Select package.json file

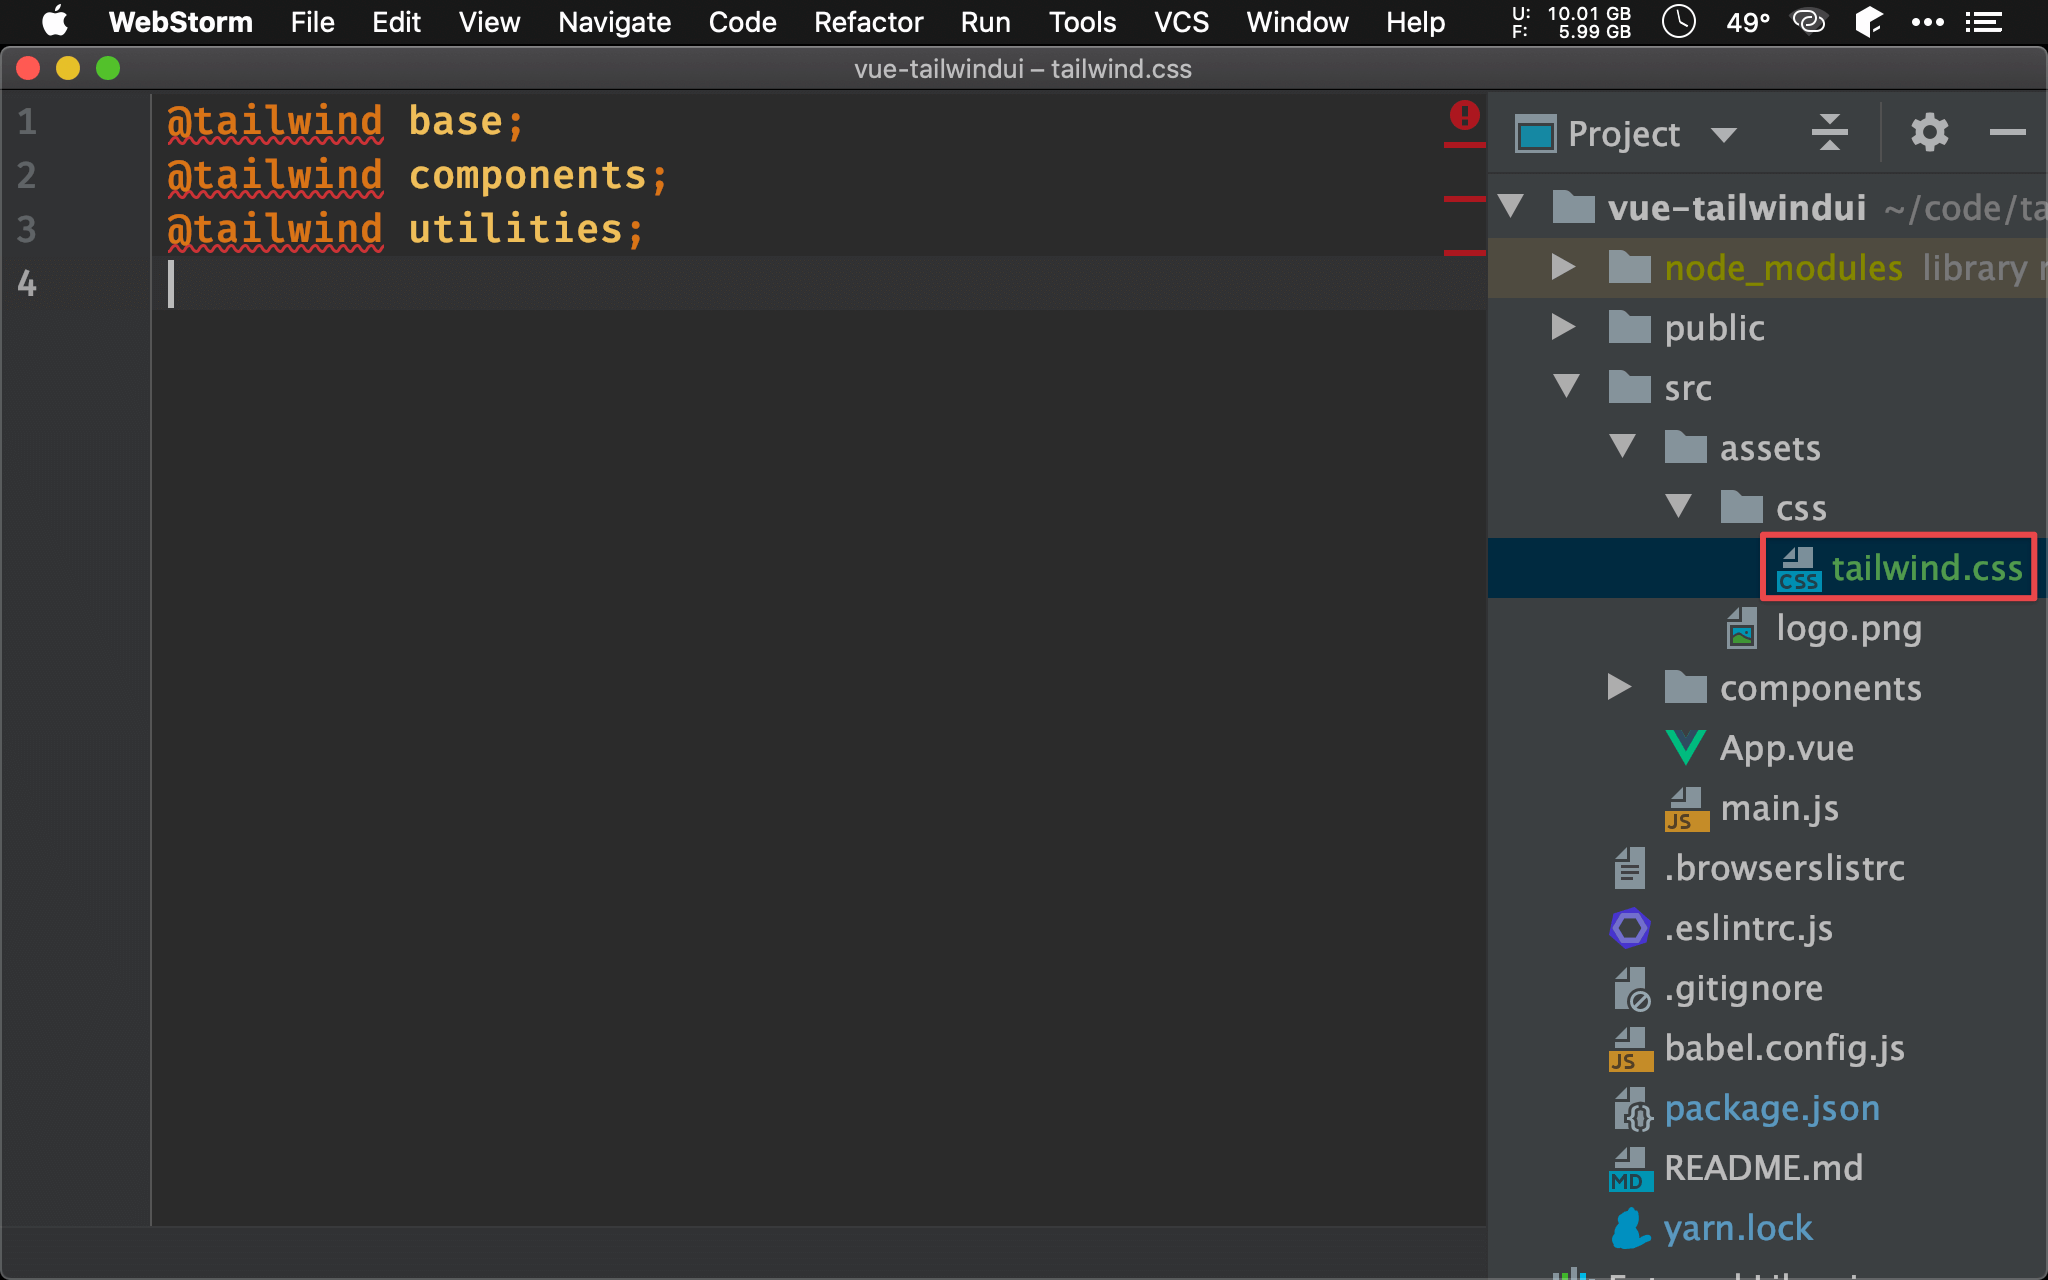click(1771, 1108)
